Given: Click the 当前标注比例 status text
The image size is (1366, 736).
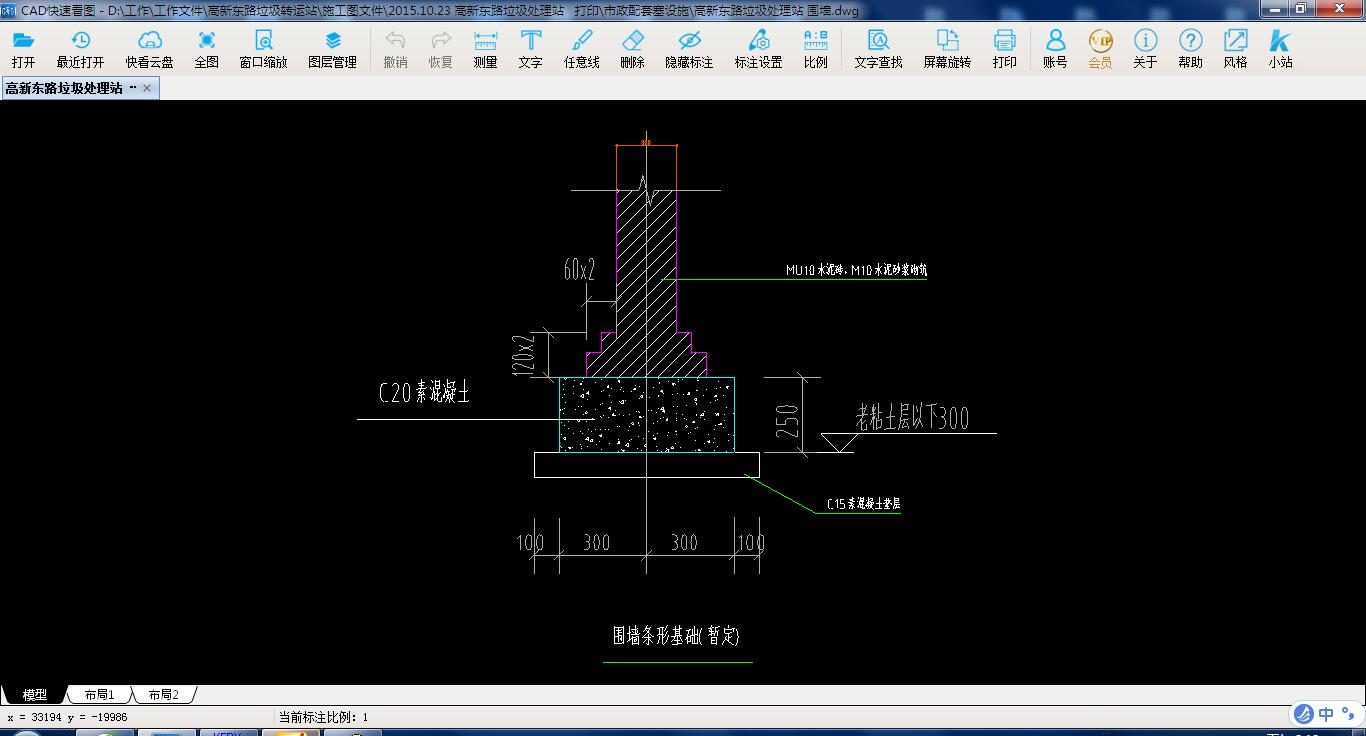Looking at the screenshot, I should click(323, 717).
